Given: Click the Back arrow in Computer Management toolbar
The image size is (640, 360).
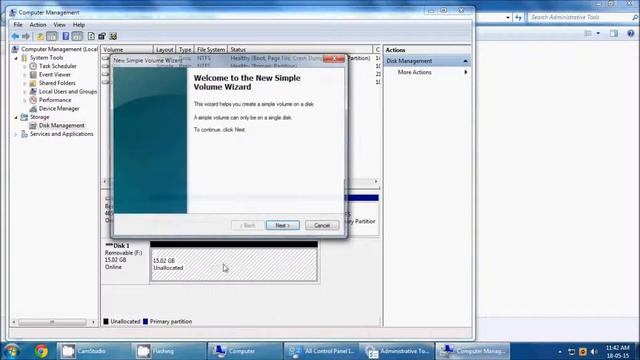Looking at the screenshot, I should [15, 36].
